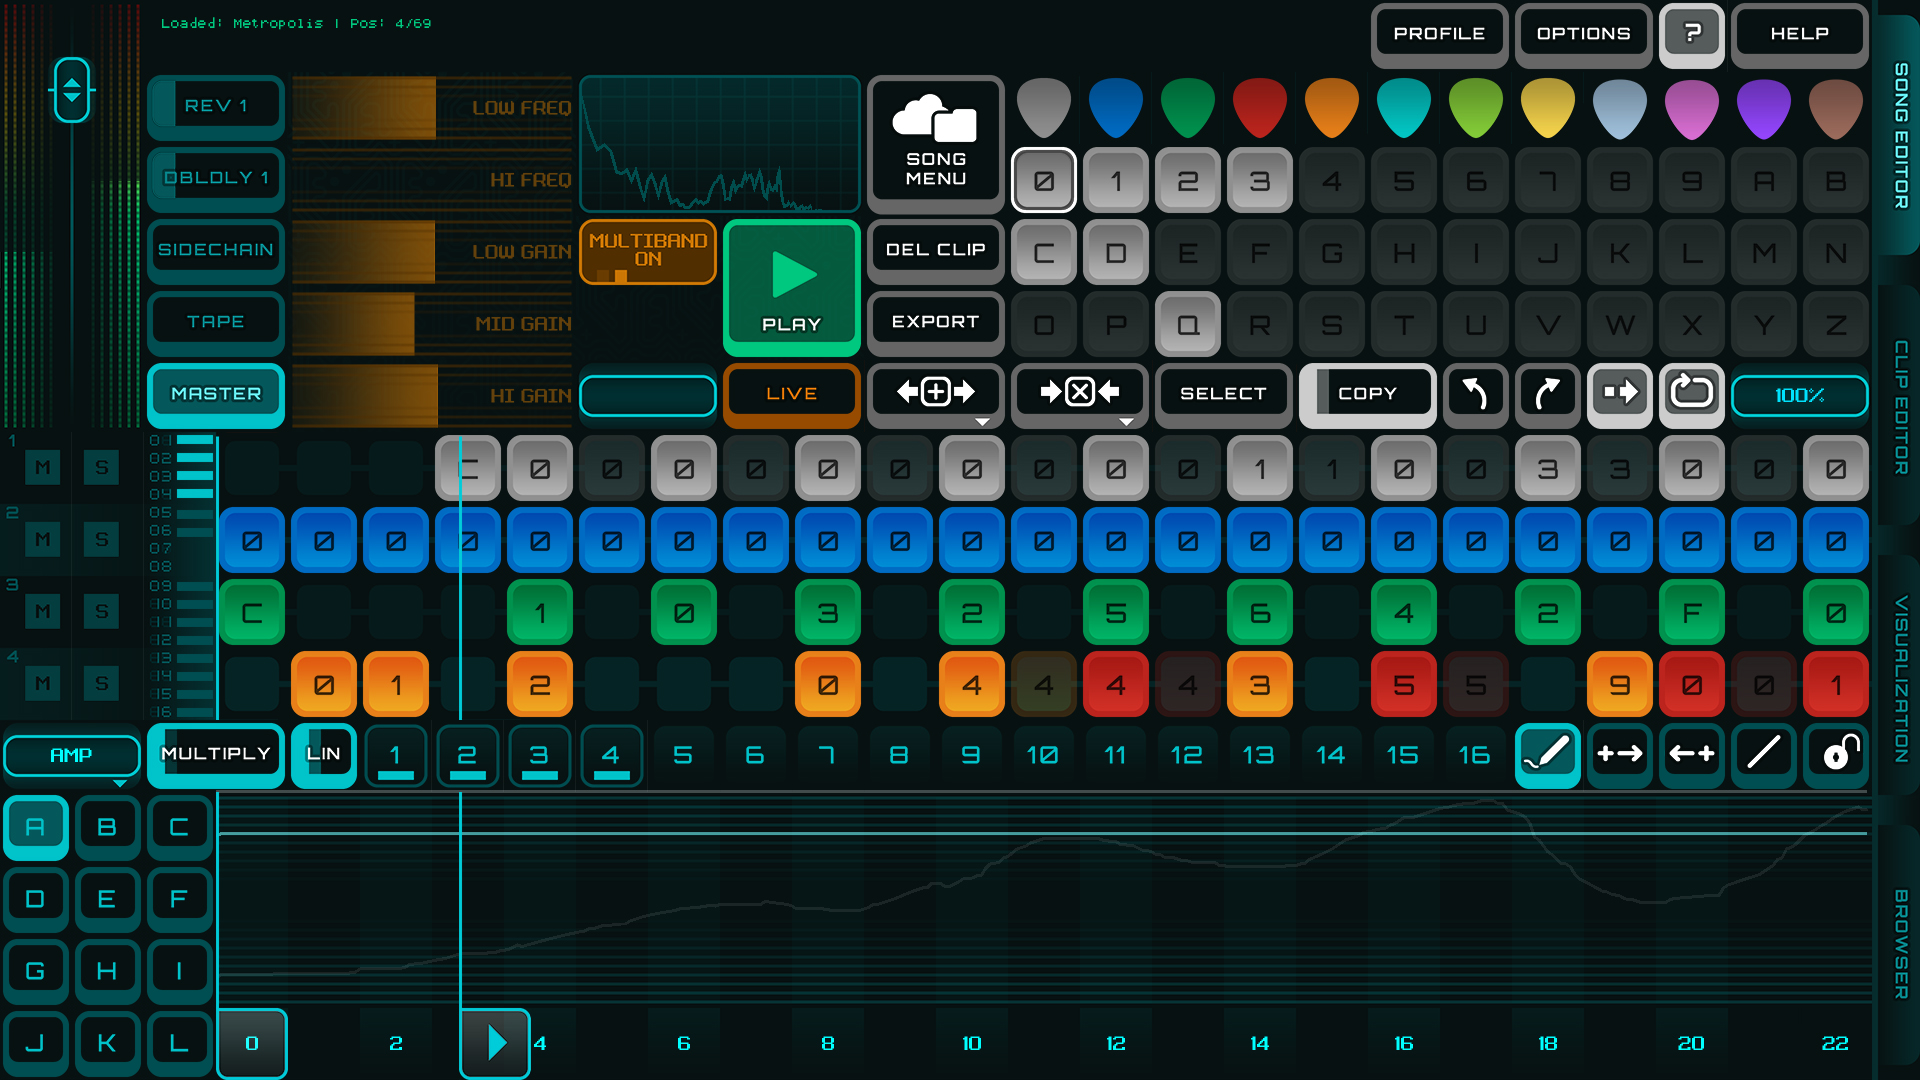Image resolution: width=1920 pixels, height=1080 pixels.
Task: Click the Del Clip button
Action: pyautogui.click(x=935, y=250)
